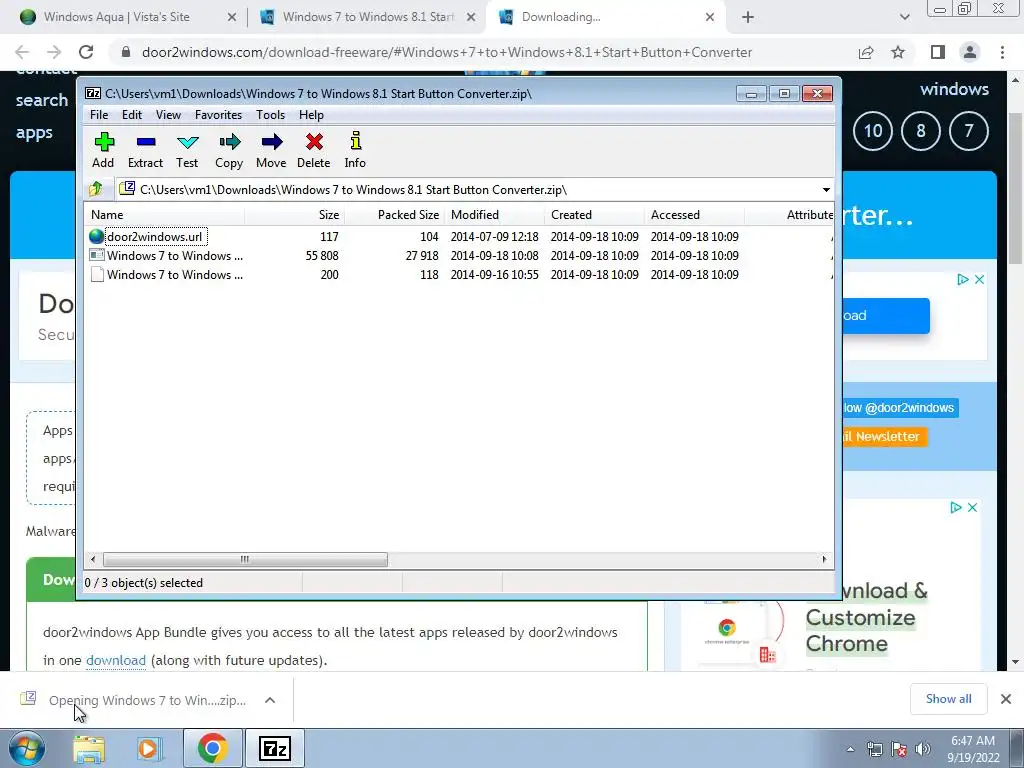The width and height of the screenshot is (1024, 768).
Task: Click the right scroll arrow of file list
Action: 824,560
